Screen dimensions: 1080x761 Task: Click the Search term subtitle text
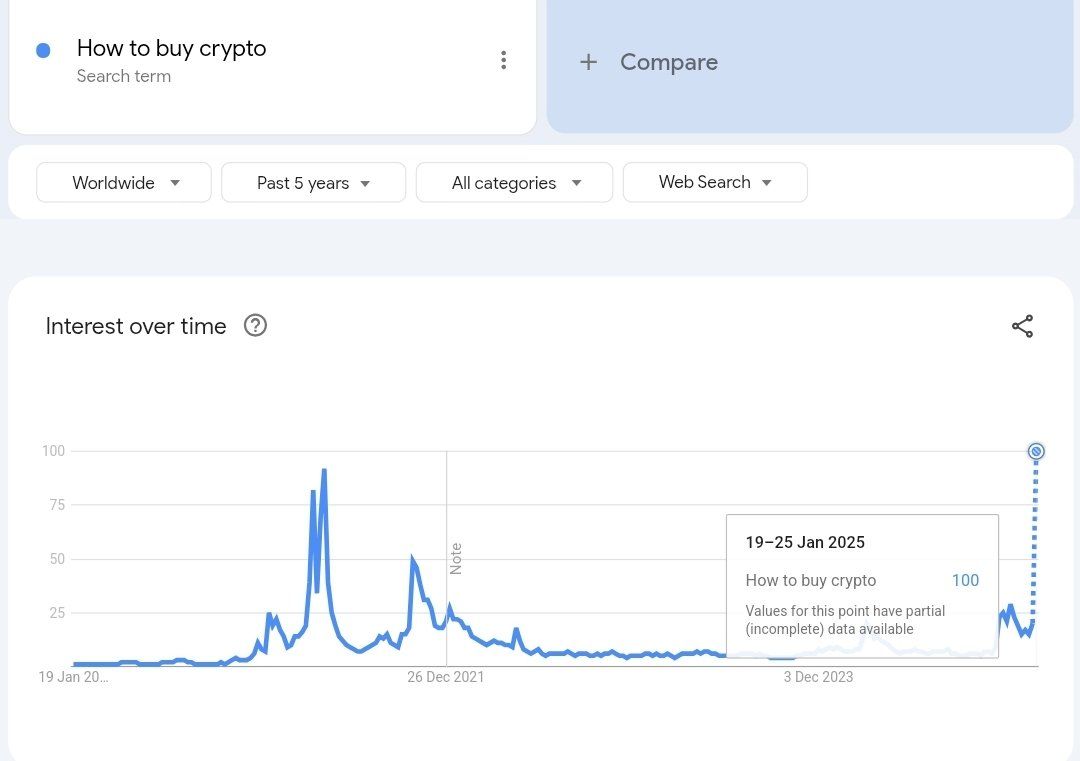[x=123, y=76]
